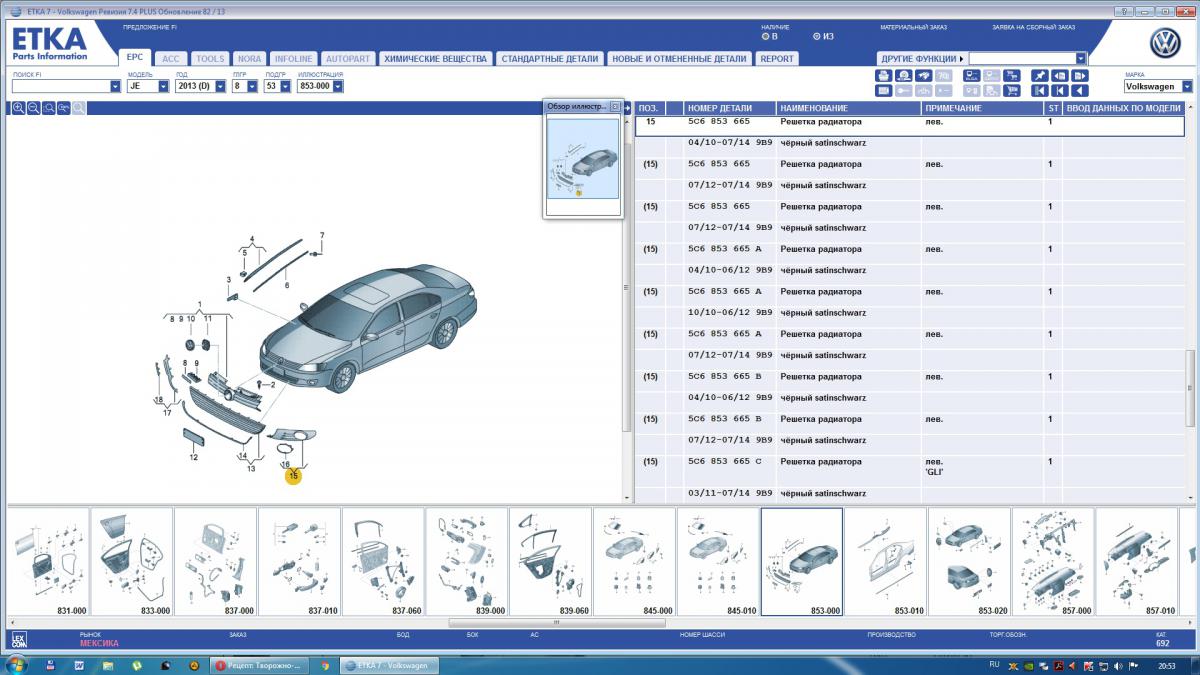Click the single left triangle back icon
Screen dimensions: 1200x675
coord(1080,90)
